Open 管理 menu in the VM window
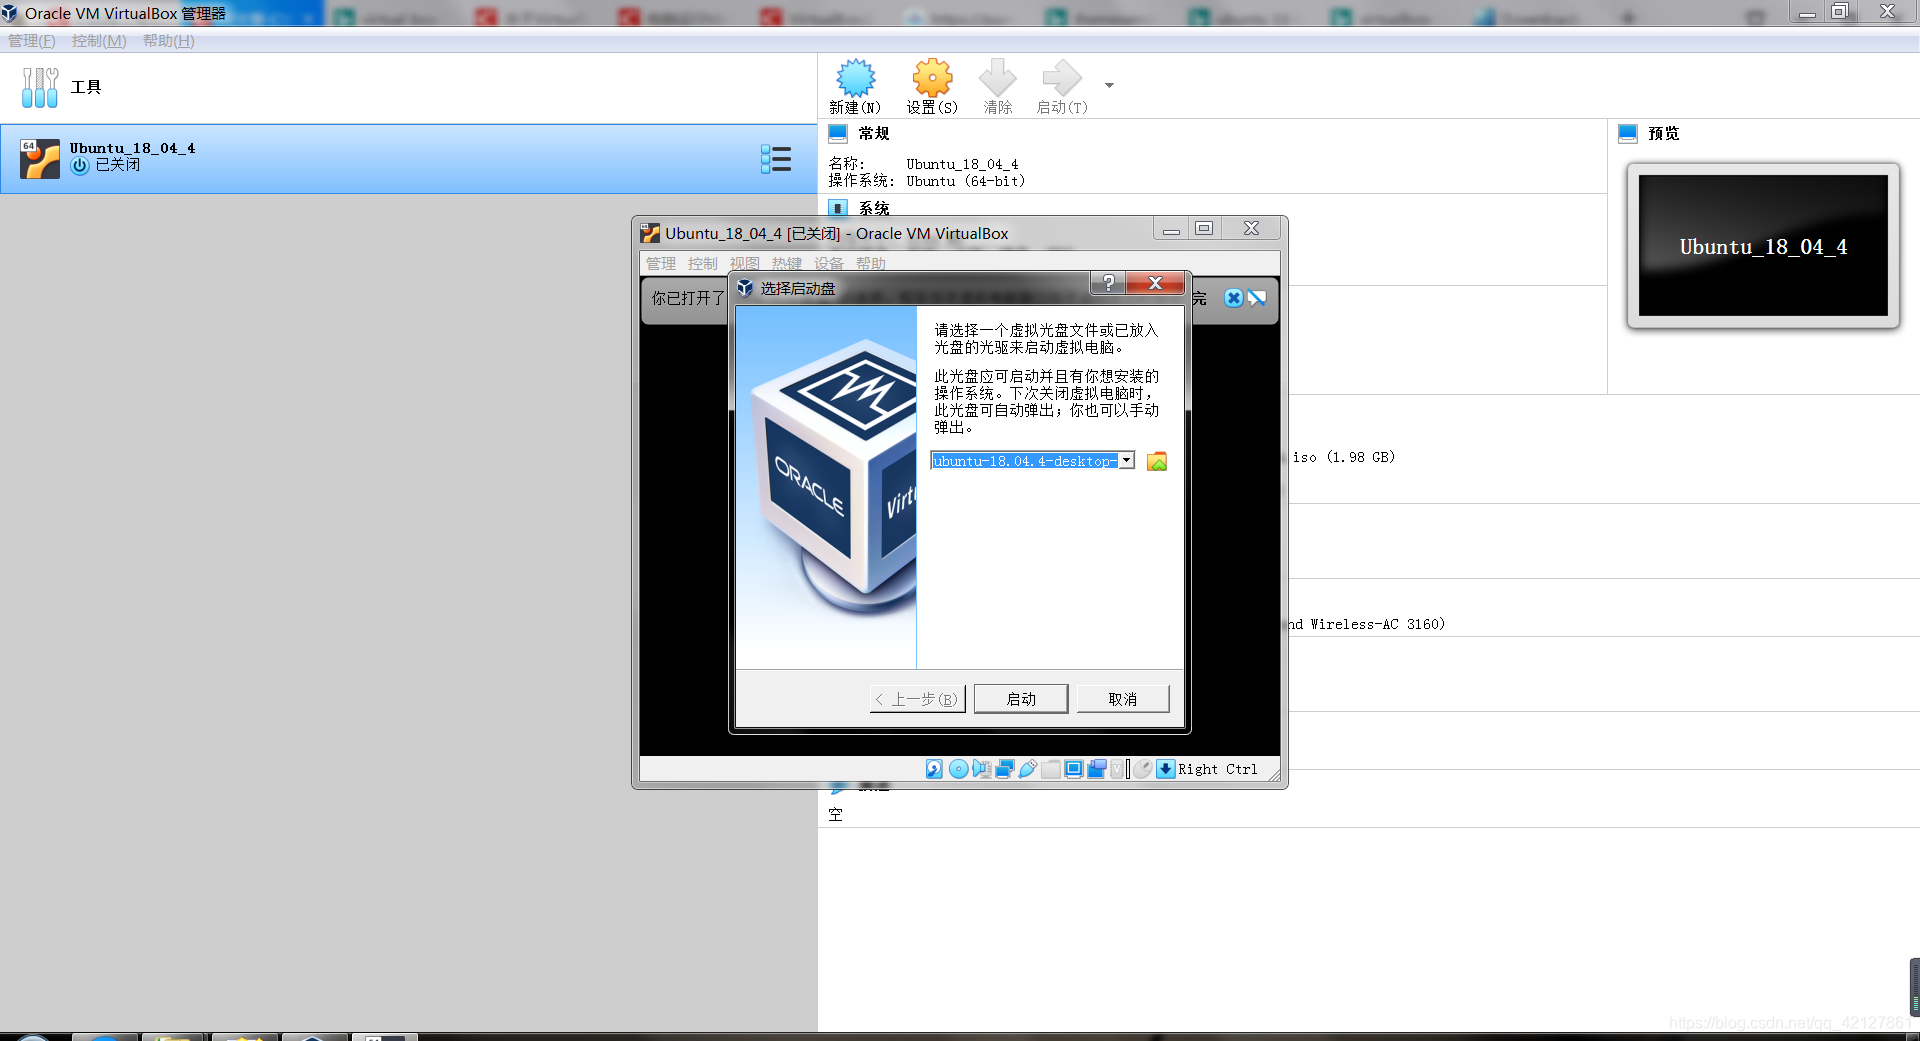 pyautogui.click(x=661, y=264)
